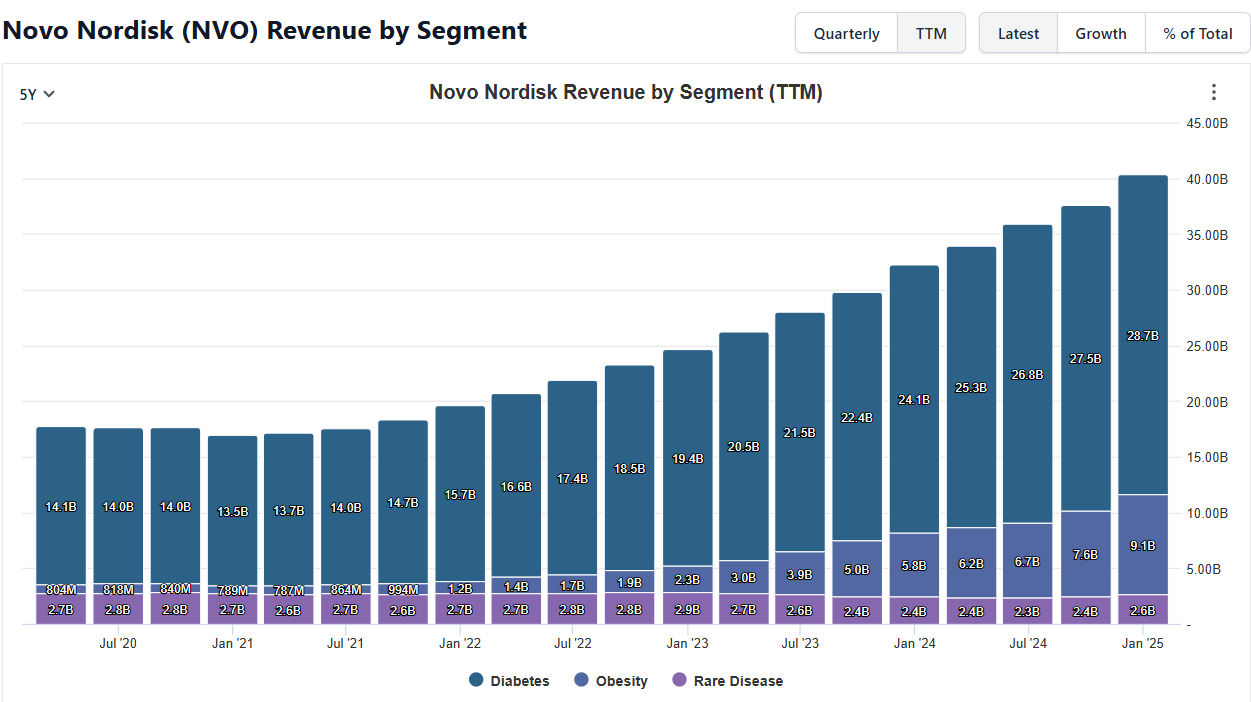Click the 25.3B Diabetes bar label
This screenshot has width=1251, height=702.
970,387
